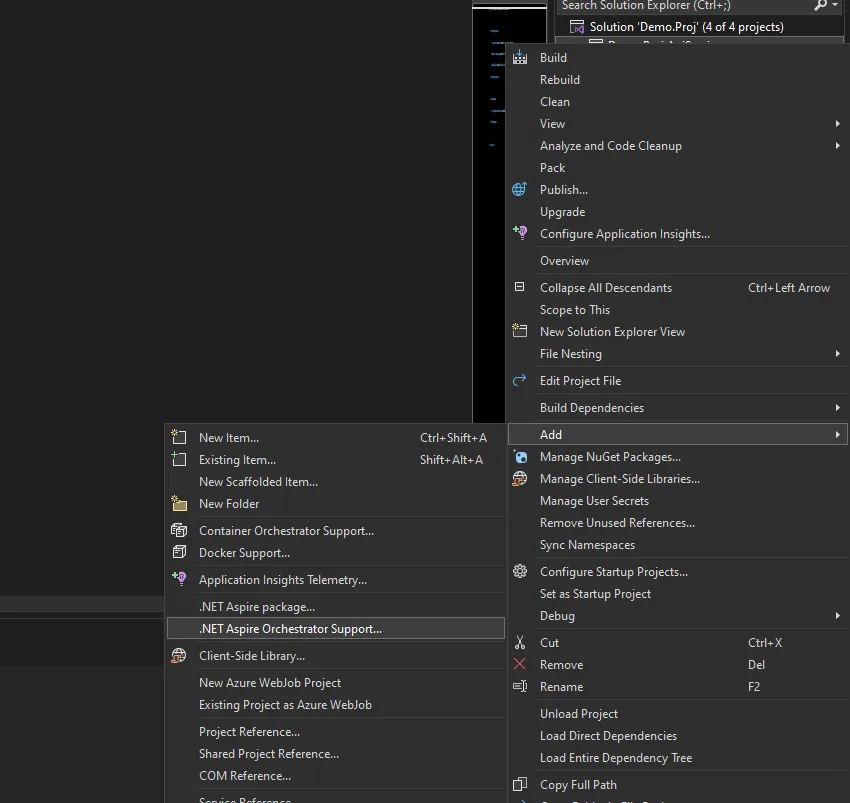Click the Docker Support icon

[x=179, y=553]
